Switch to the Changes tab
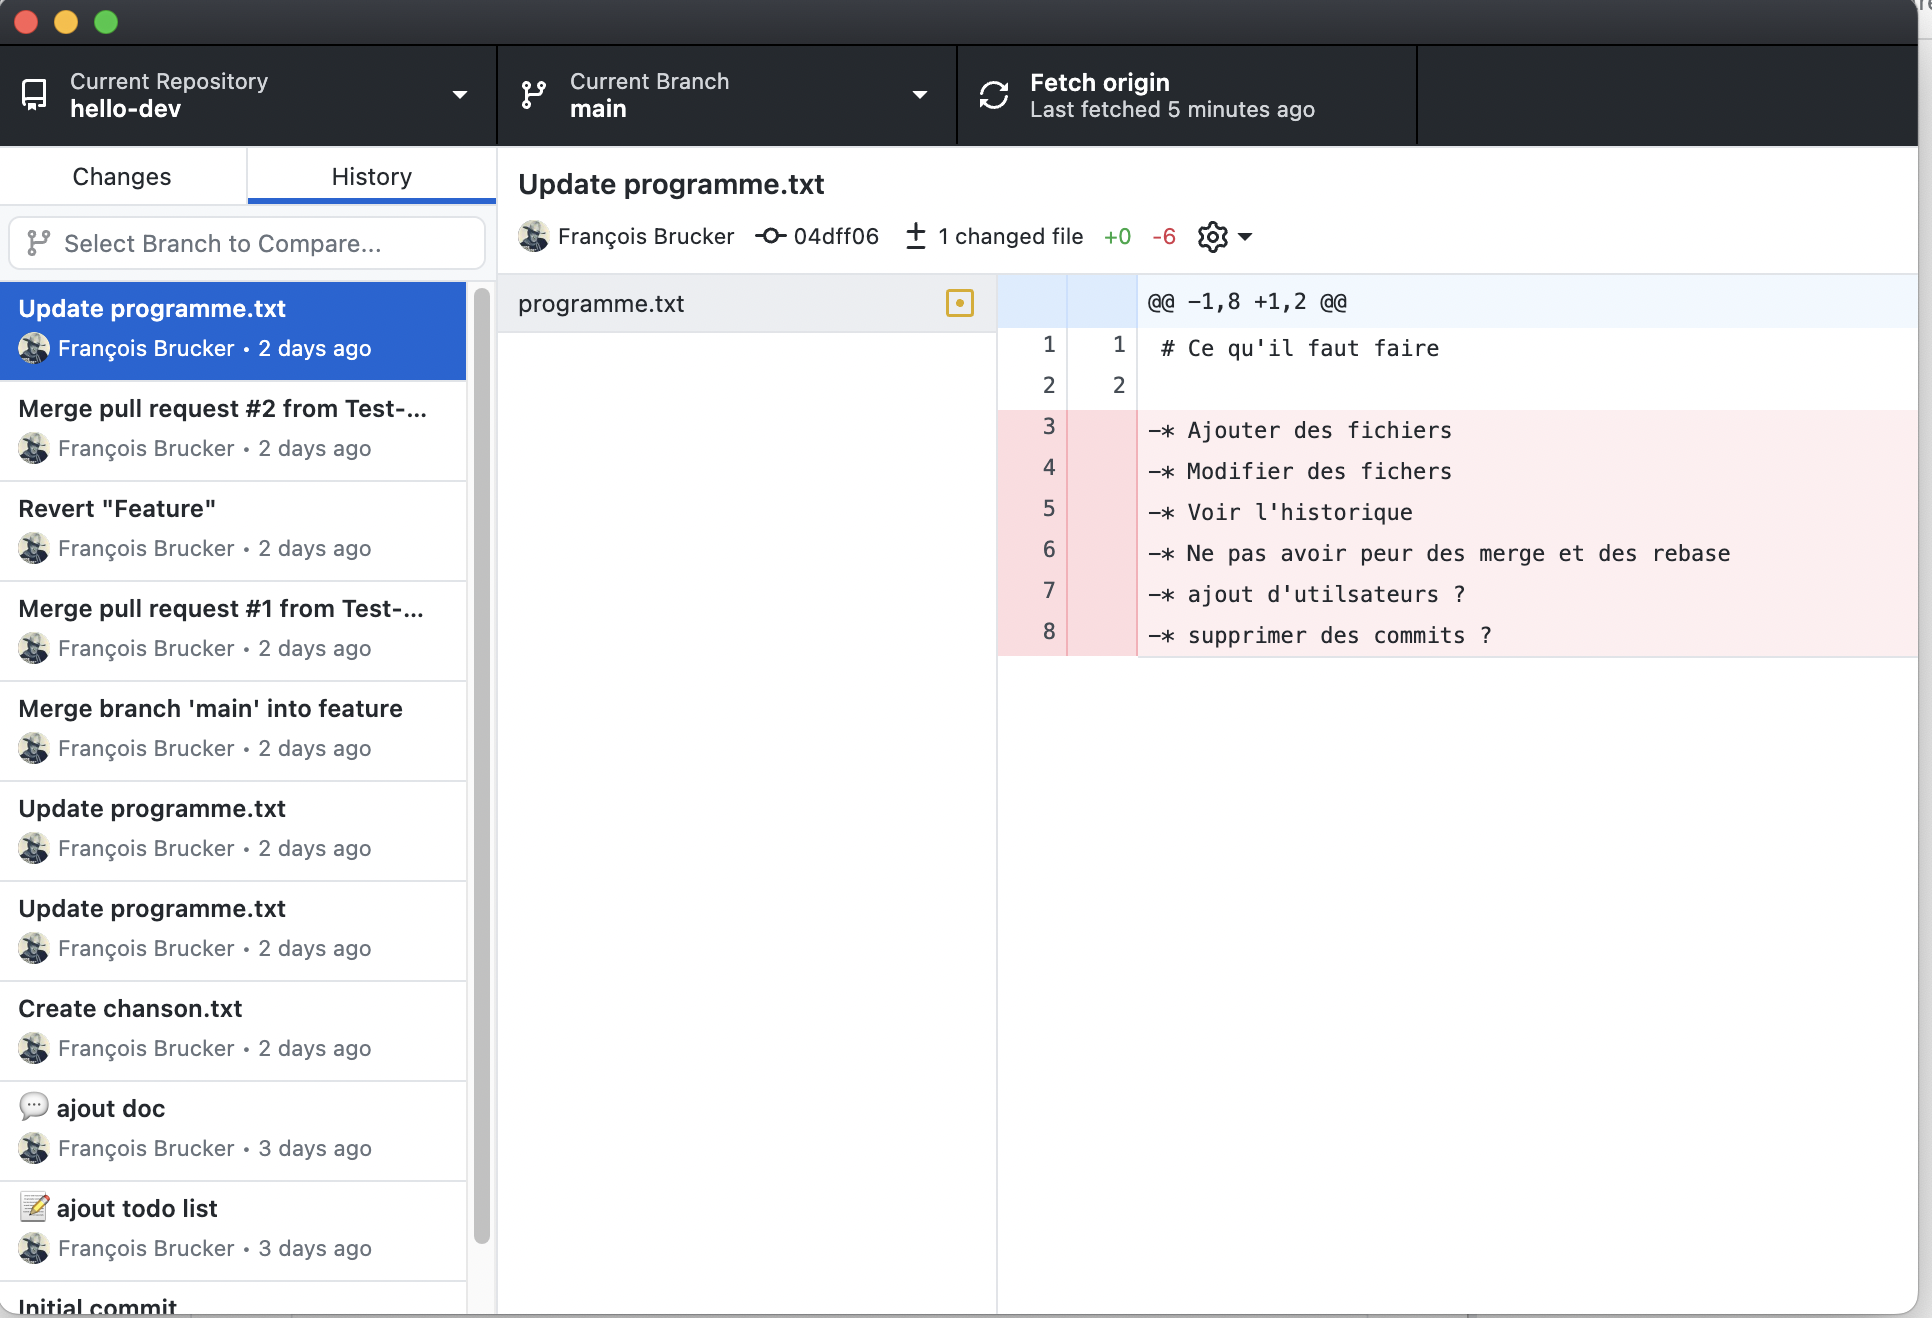Image resolution: width=1932 pixels, height=1318 pixels. click(x=122, y=176)
